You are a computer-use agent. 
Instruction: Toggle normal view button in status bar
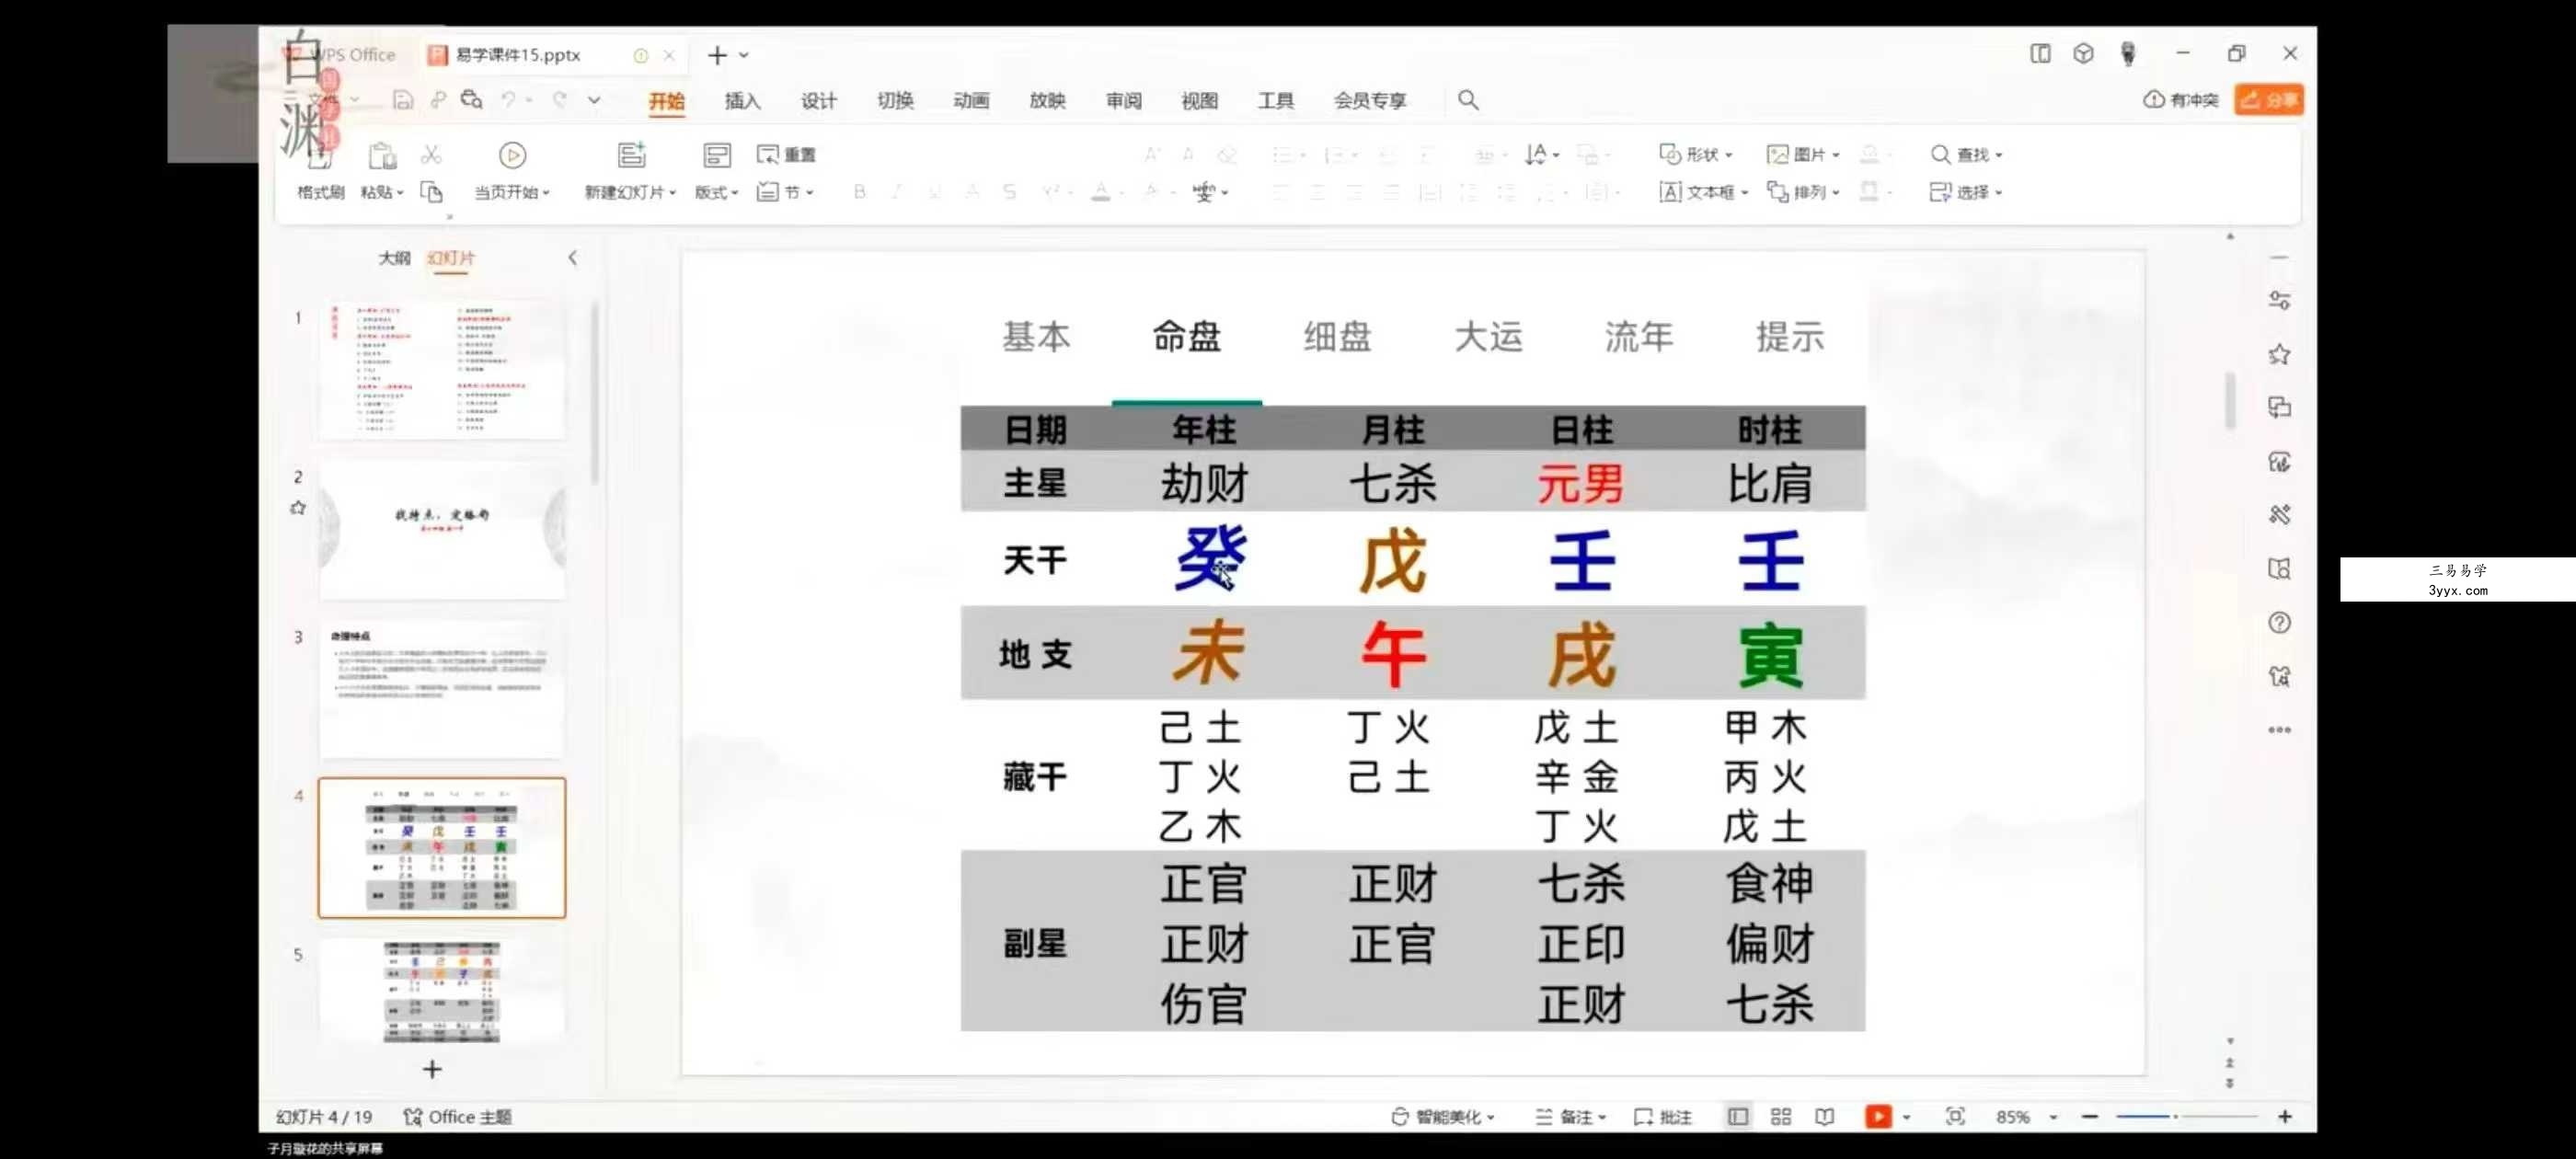pos(1738,1116)
